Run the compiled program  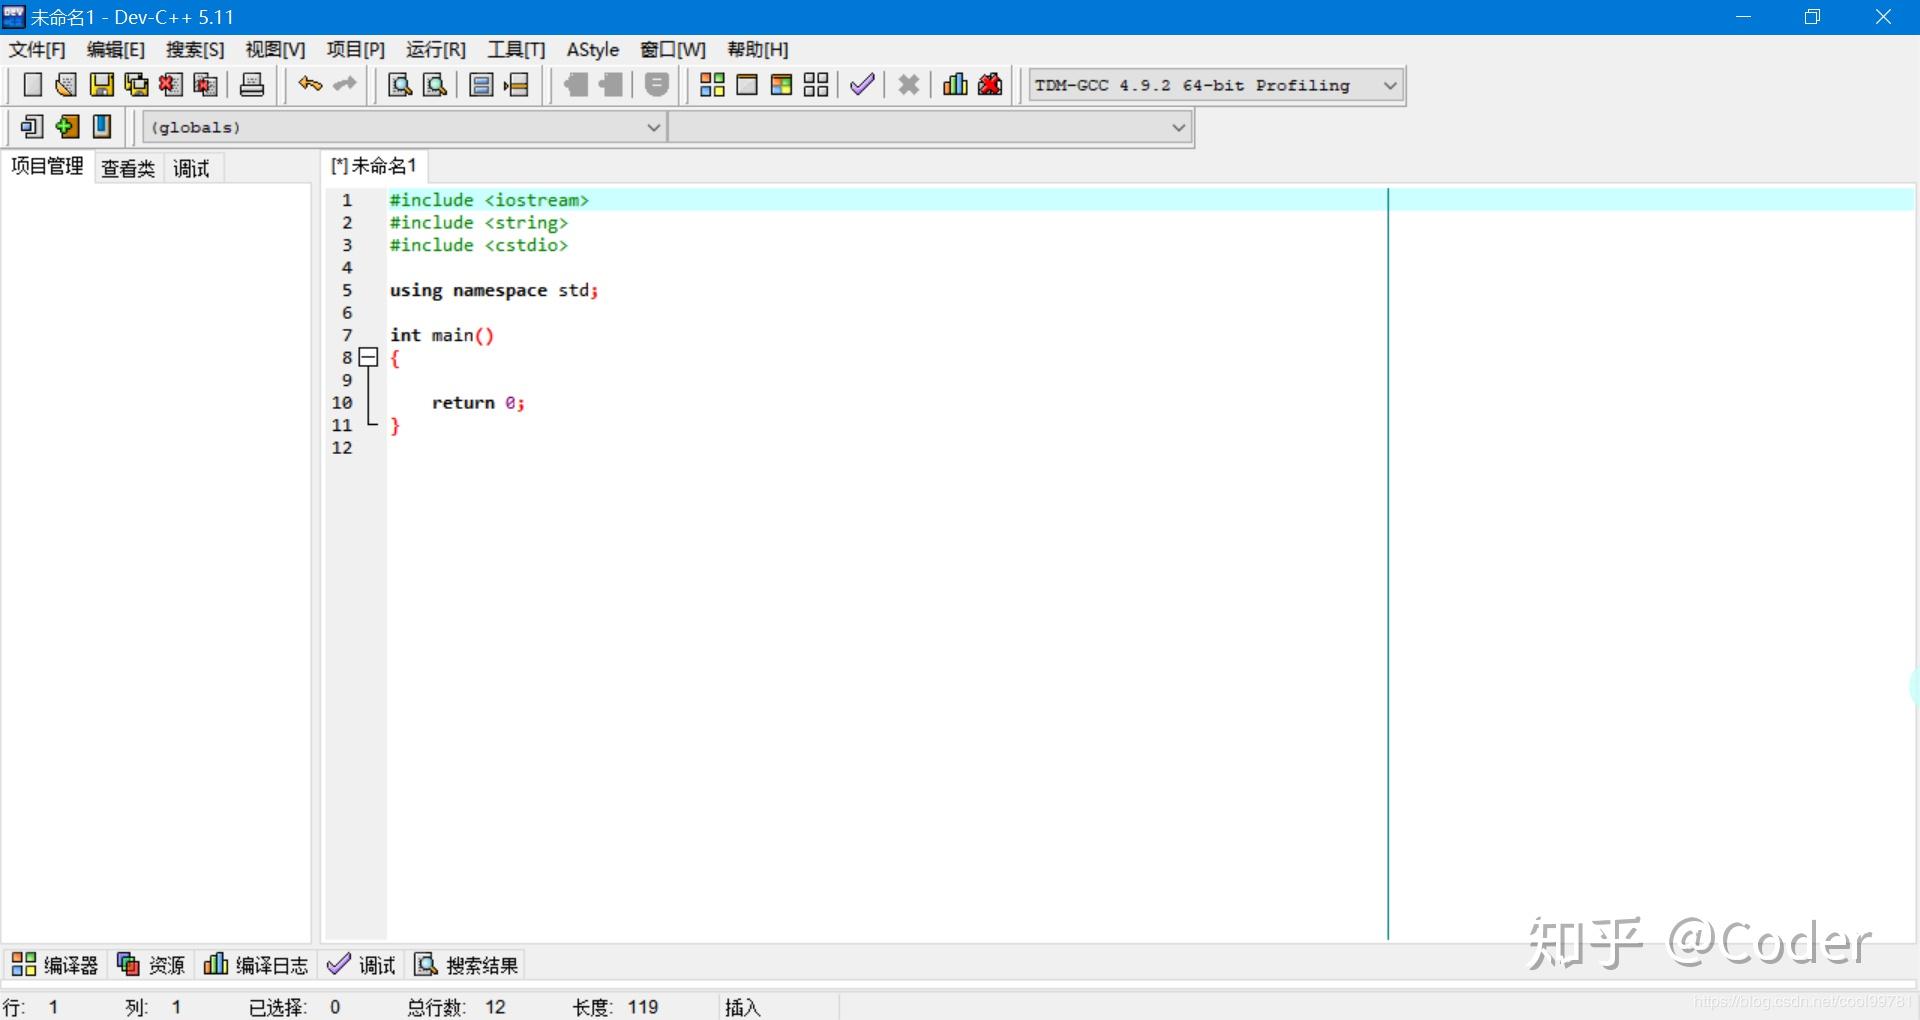tap(747, 85)
